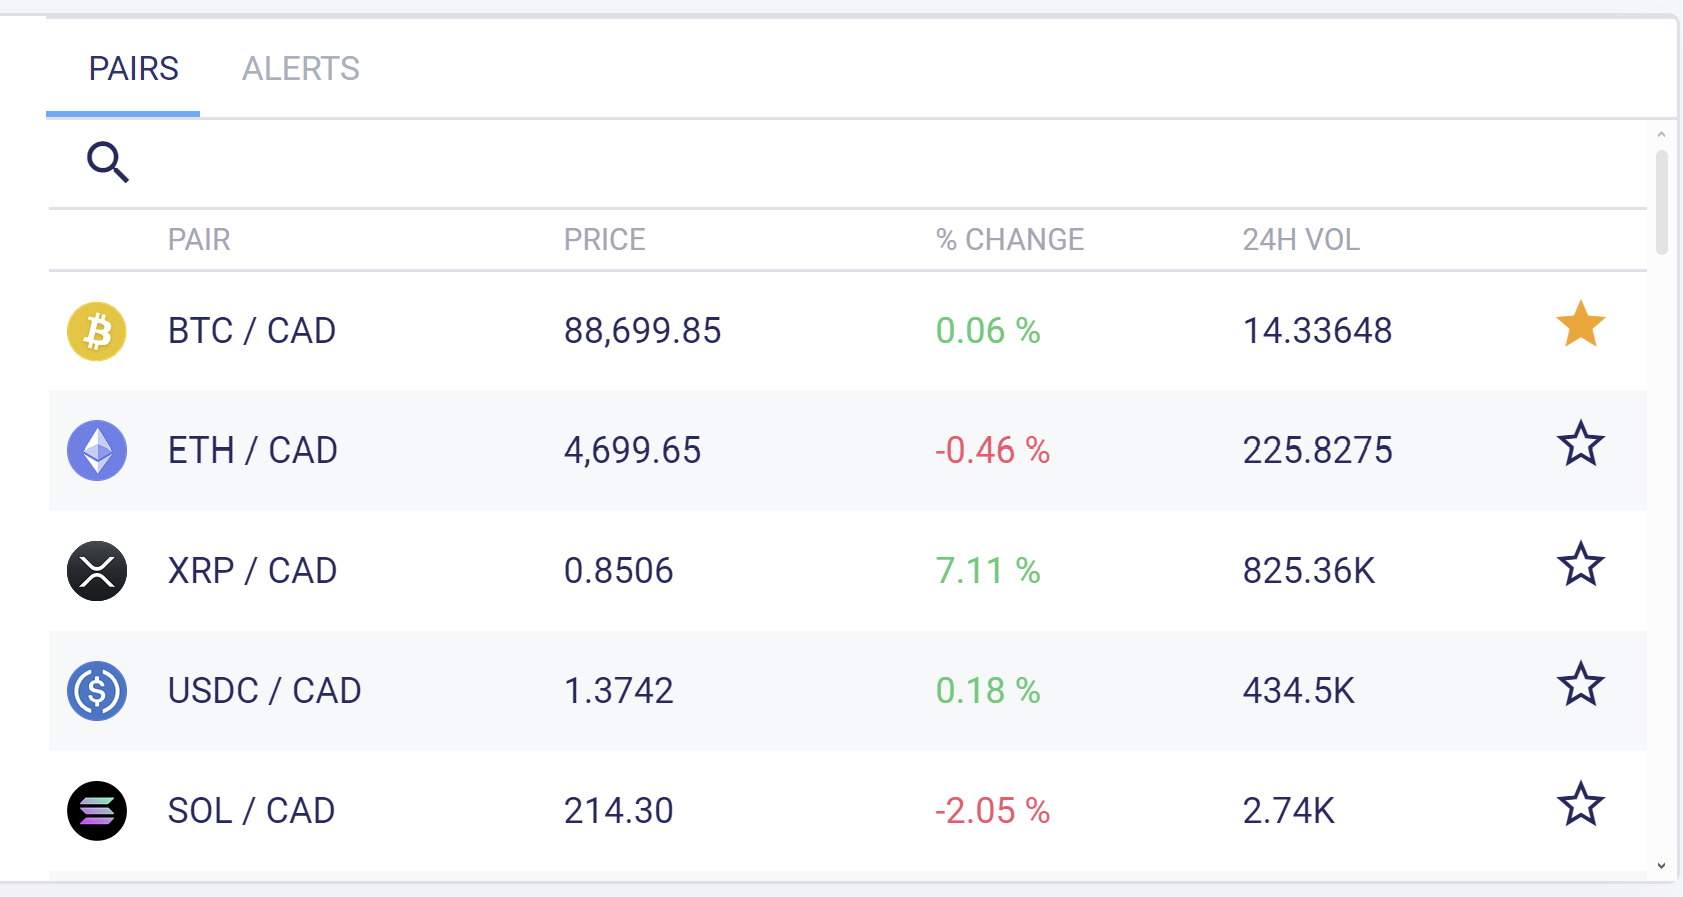1683x897 pixels.
Task: Sort list by 24H VOL header
Action: (x=1300, y=240)
